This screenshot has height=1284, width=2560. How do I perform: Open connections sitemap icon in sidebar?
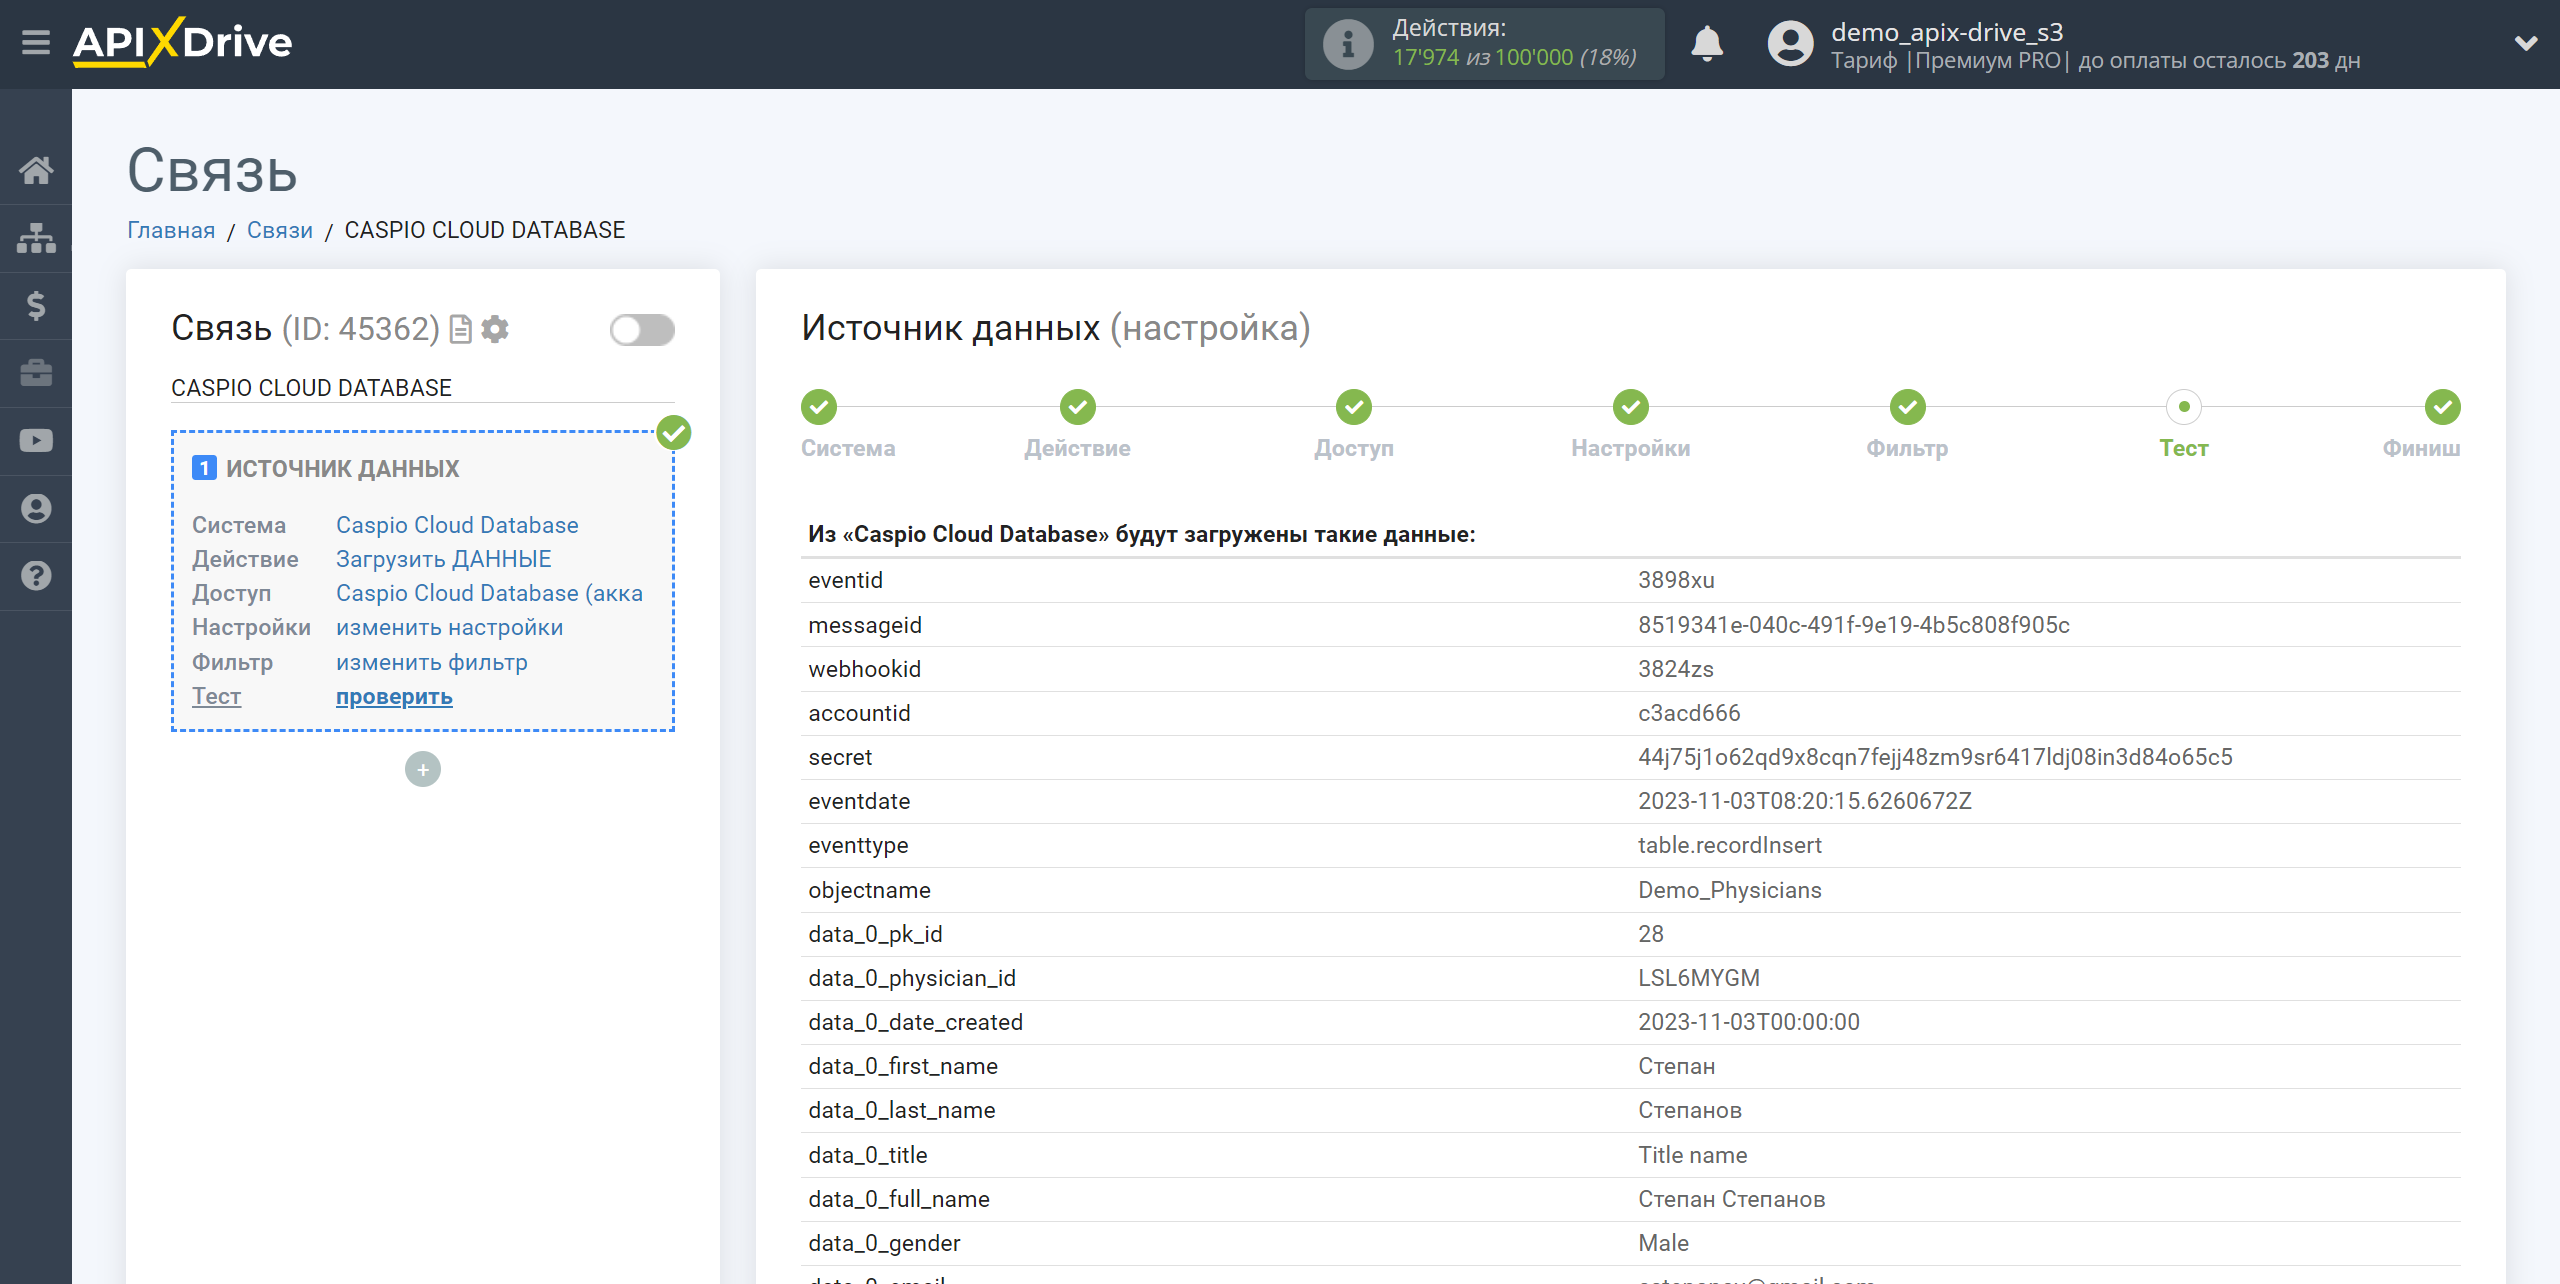[36, 238]
